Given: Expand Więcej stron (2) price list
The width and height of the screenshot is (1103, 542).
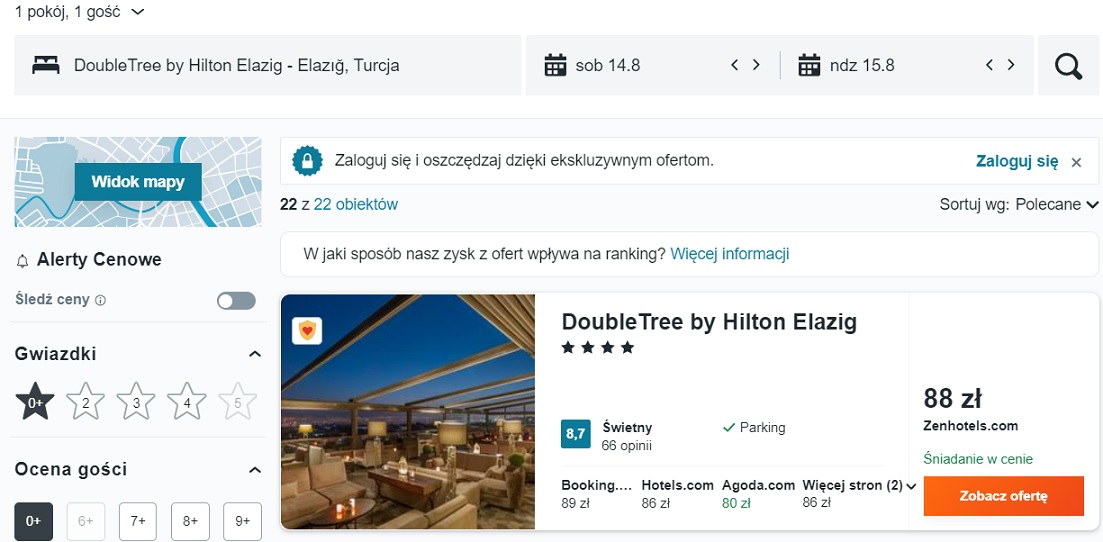Looking at the screenshot, I should [x=859, y=486].
